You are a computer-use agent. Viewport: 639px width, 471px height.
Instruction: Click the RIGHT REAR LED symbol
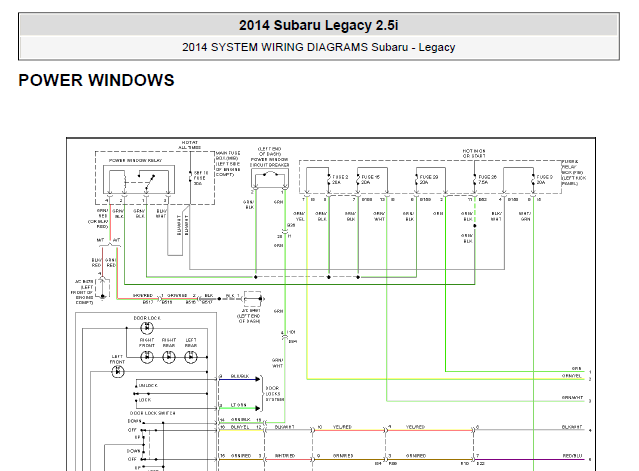pyautogui.click(x=169, y=357)
